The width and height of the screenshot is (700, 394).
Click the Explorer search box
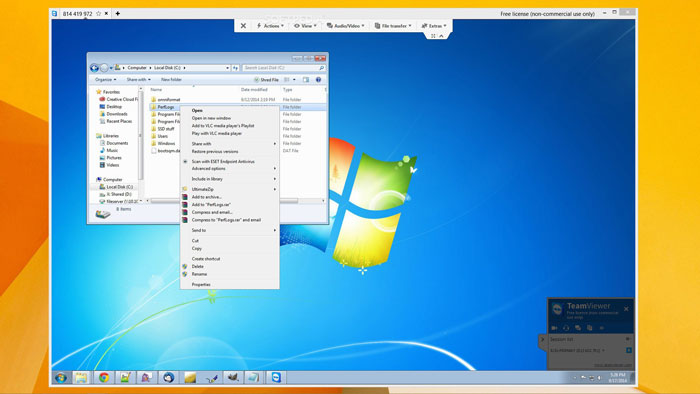click(x=283, y=68)
